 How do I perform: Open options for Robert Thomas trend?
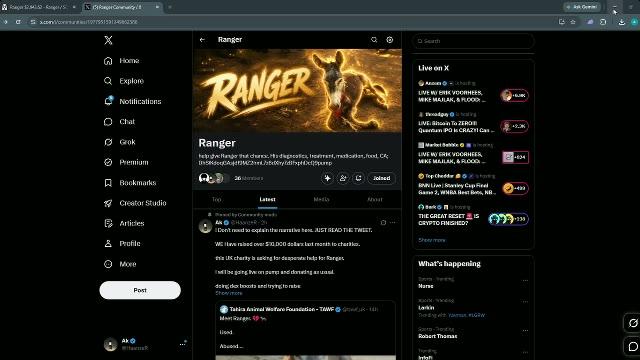pyautogui.click(x=525, y=330)
